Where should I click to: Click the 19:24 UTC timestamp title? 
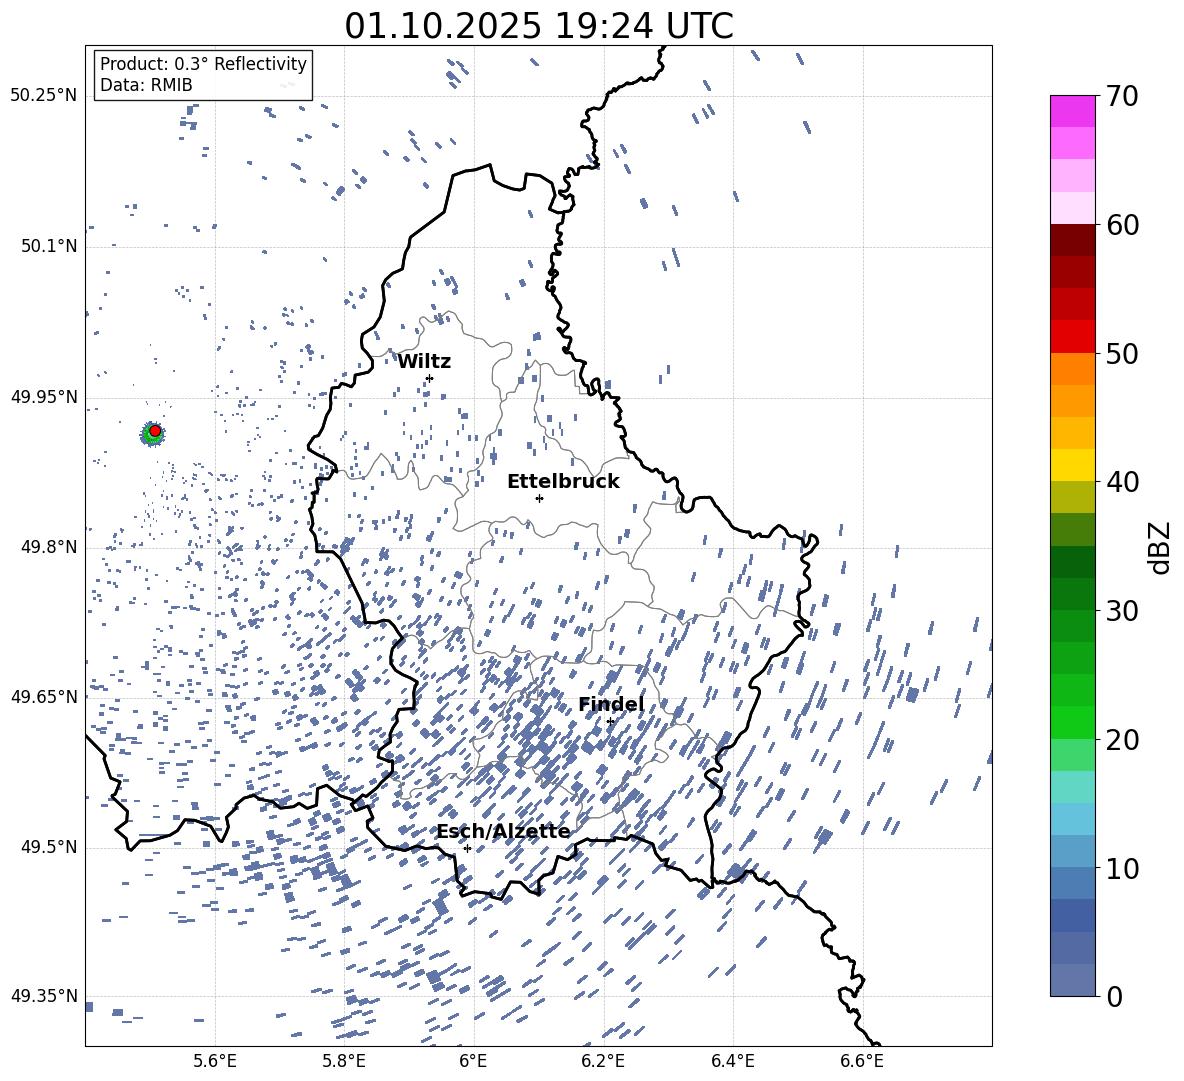pyautogui.click(x=538, y=26)
